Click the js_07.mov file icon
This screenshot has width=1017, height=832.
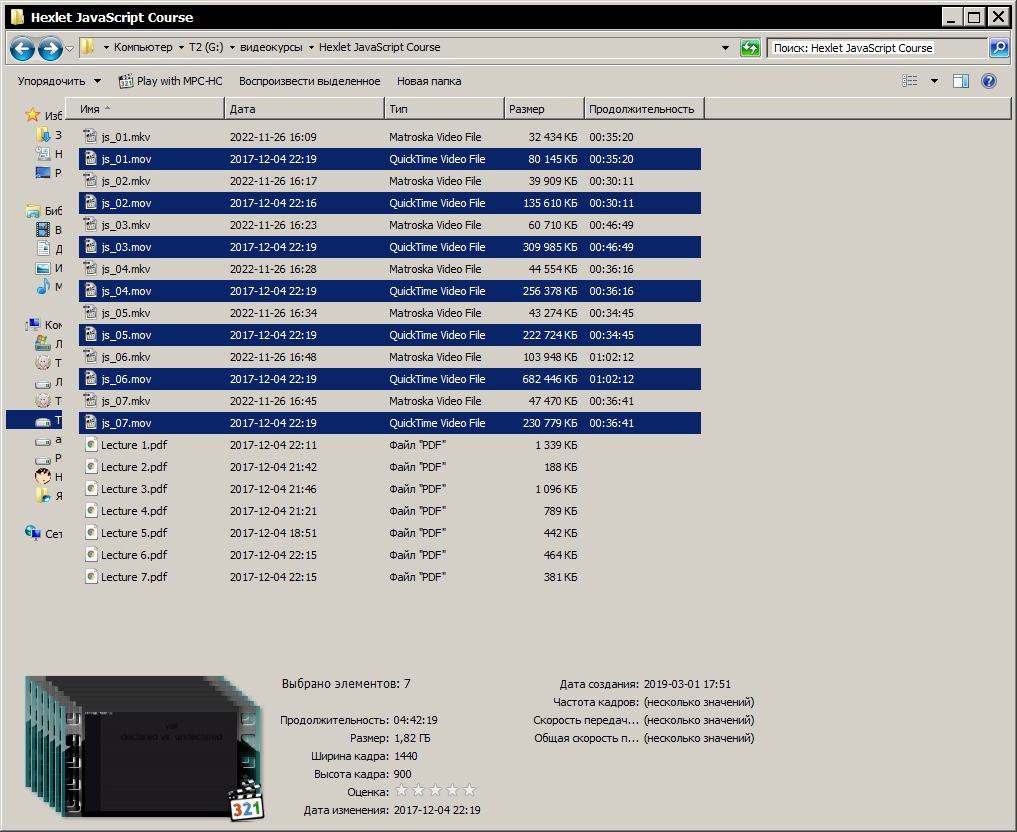click(90, 423)
